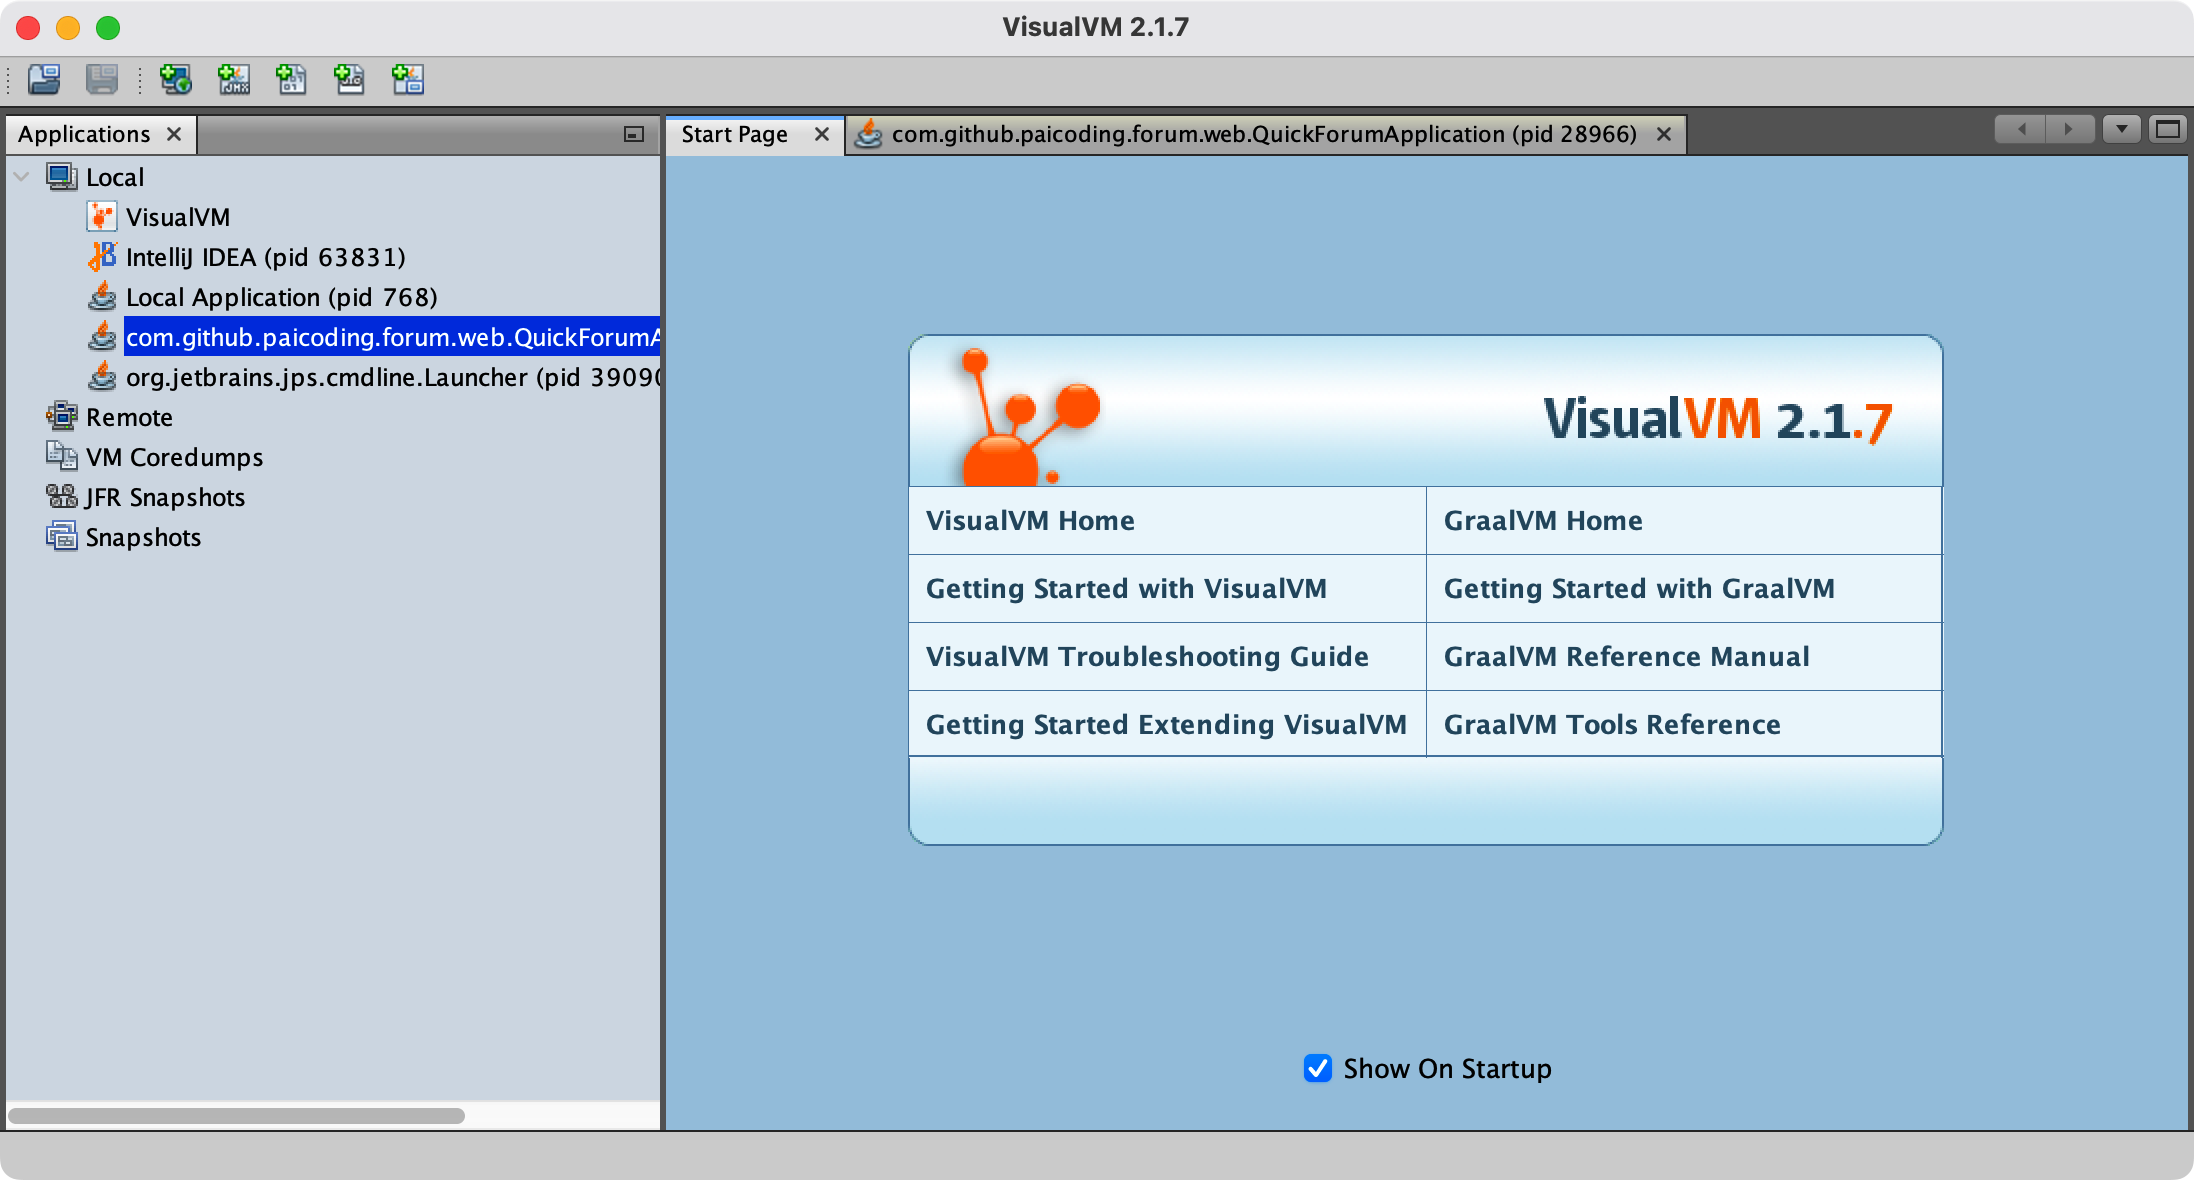Uncheck Show On Startup checkbox
This screenshot has height=1180, width=2194.
[x=1317, y=1068]
